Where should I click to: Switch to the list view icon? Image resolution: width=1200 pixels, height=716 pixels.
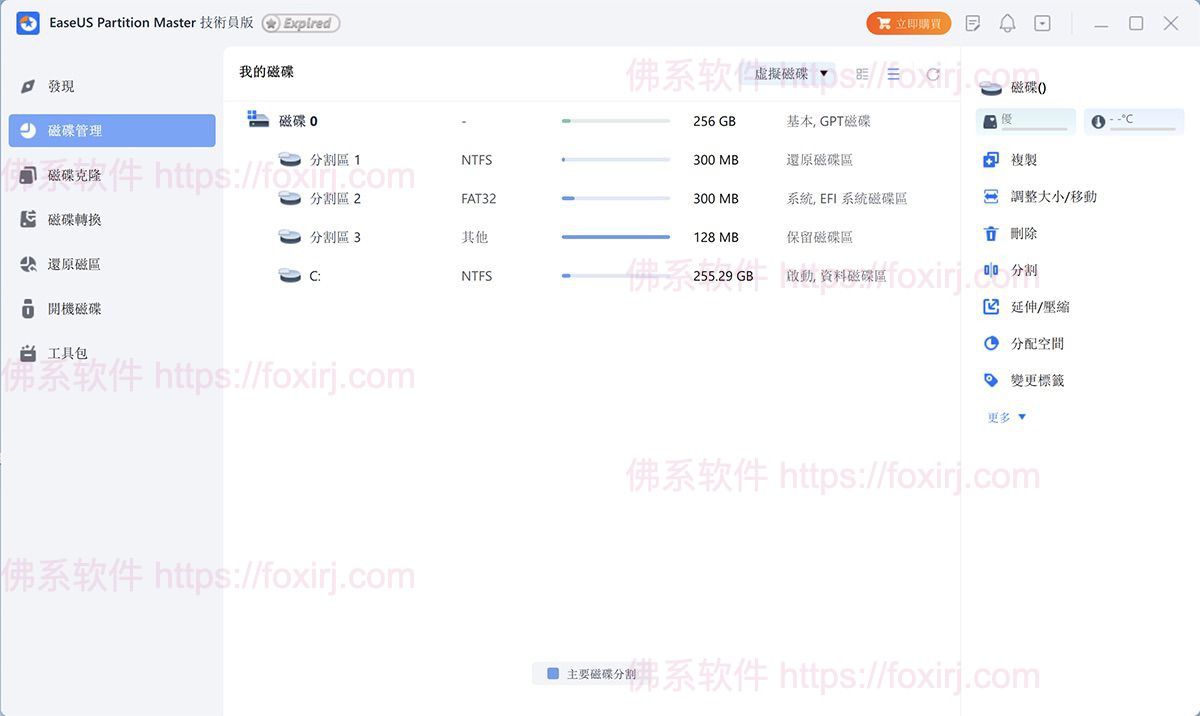[893, 74]
